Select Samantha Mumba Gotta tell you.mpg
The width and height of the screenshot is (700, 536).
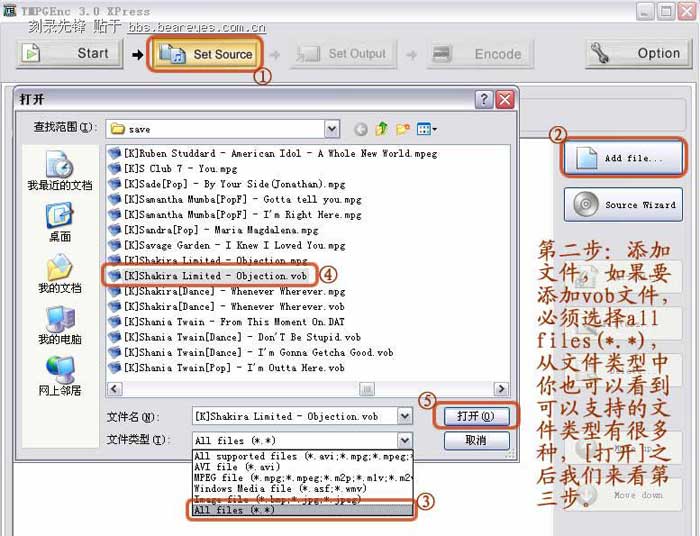pyautogui.click(x=235, y=199)
